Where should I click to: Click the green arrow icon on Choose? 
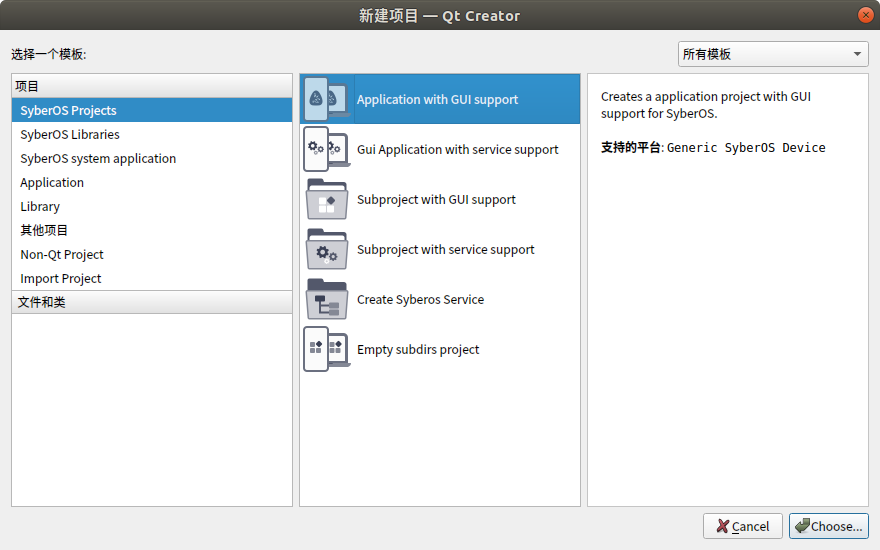pyautogui.click(x=802, y=526)
